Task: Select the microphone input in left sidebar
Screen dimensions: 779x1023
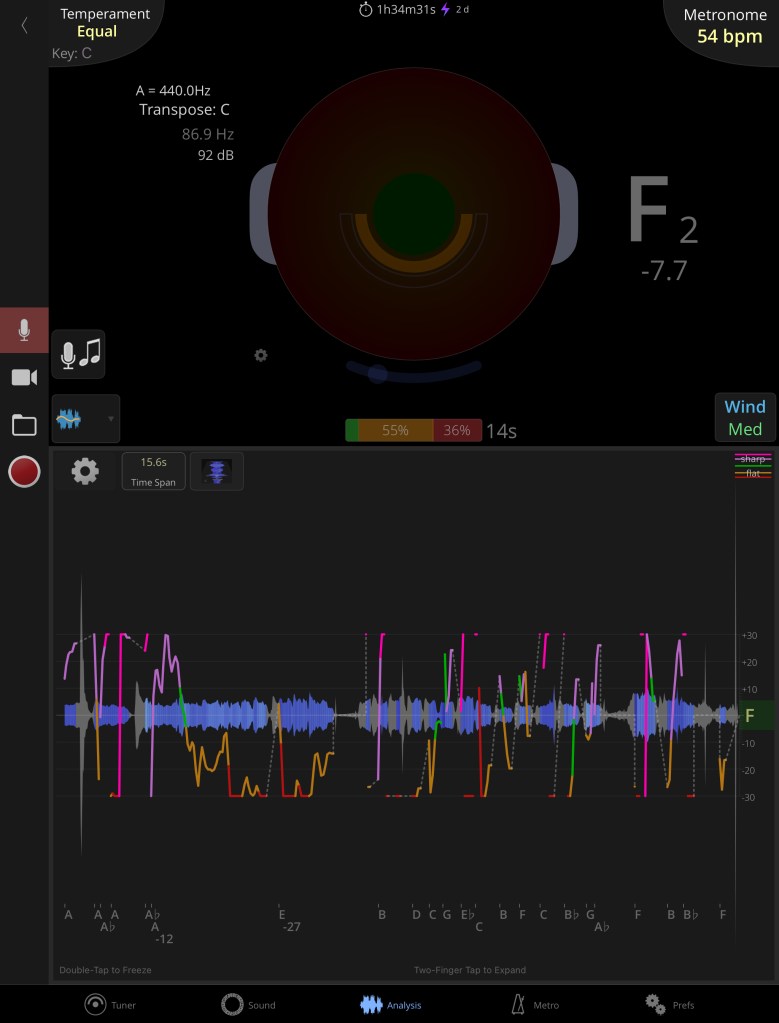Action: pos(24,330)
